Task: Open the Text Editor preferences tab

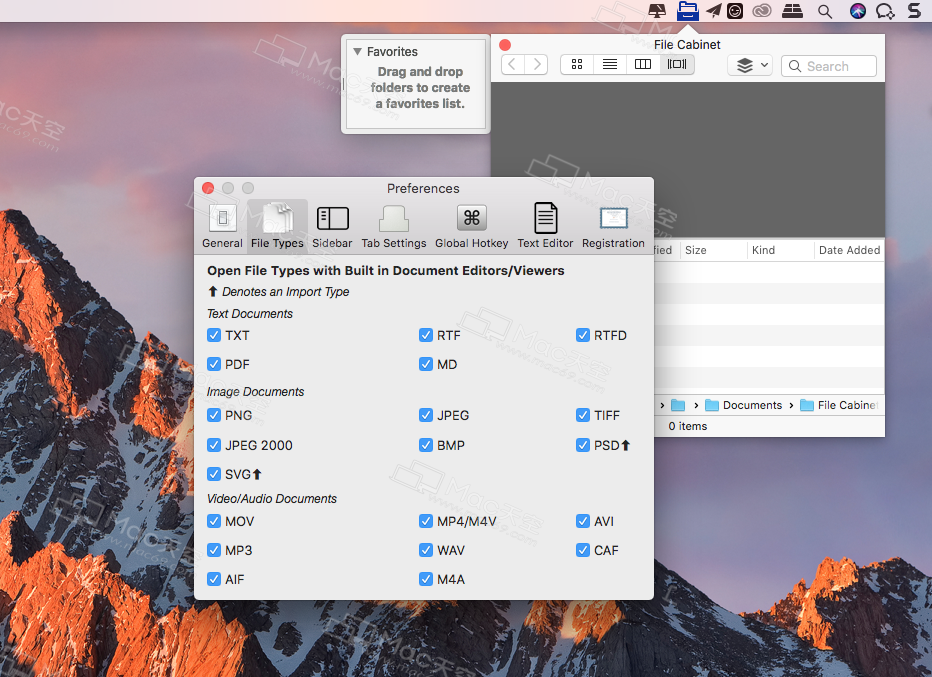Action: pyautogui.click(x=545, y=226)
